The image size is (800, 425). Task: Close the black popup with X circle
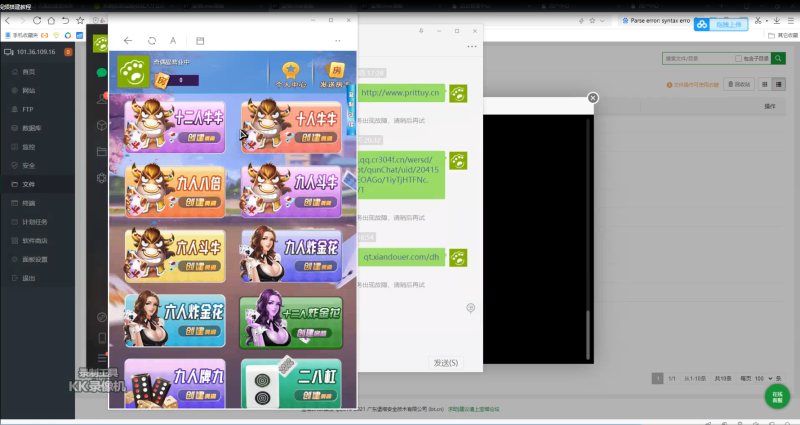(x=592, y=98)
